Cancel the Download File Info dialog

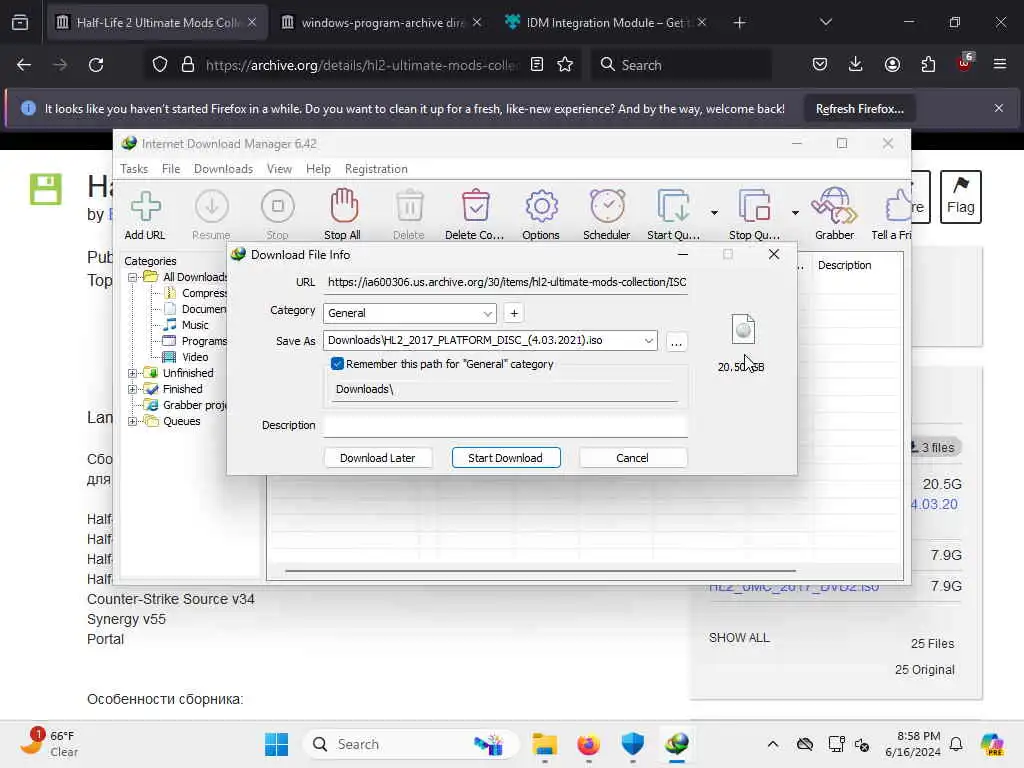(632, 458)
